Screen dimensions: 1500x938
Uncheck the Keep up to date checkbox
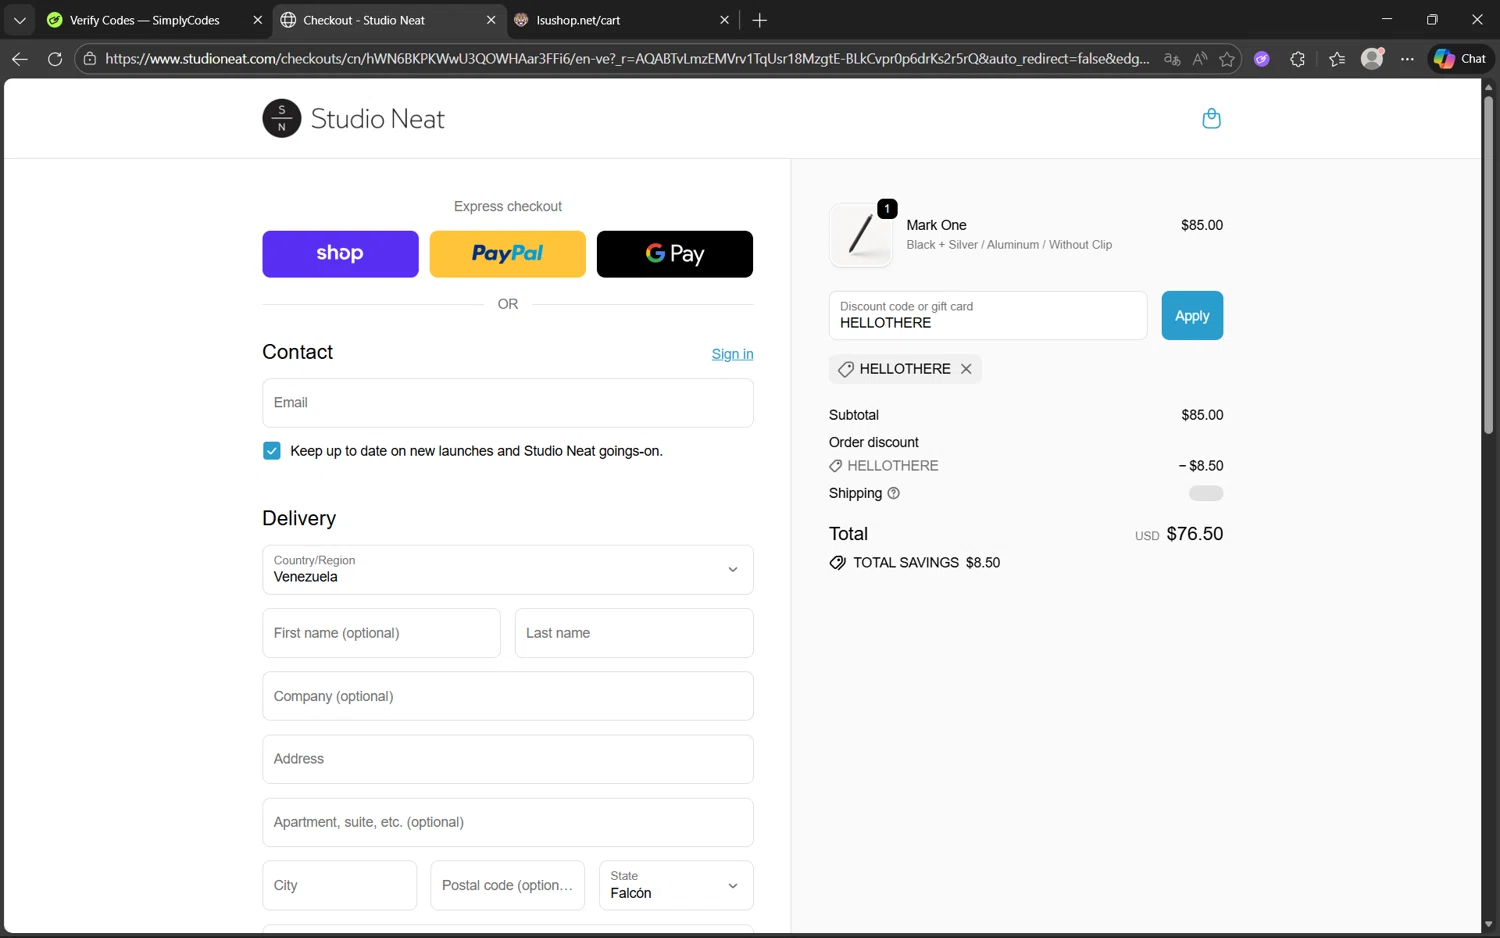tap(272, 451)
